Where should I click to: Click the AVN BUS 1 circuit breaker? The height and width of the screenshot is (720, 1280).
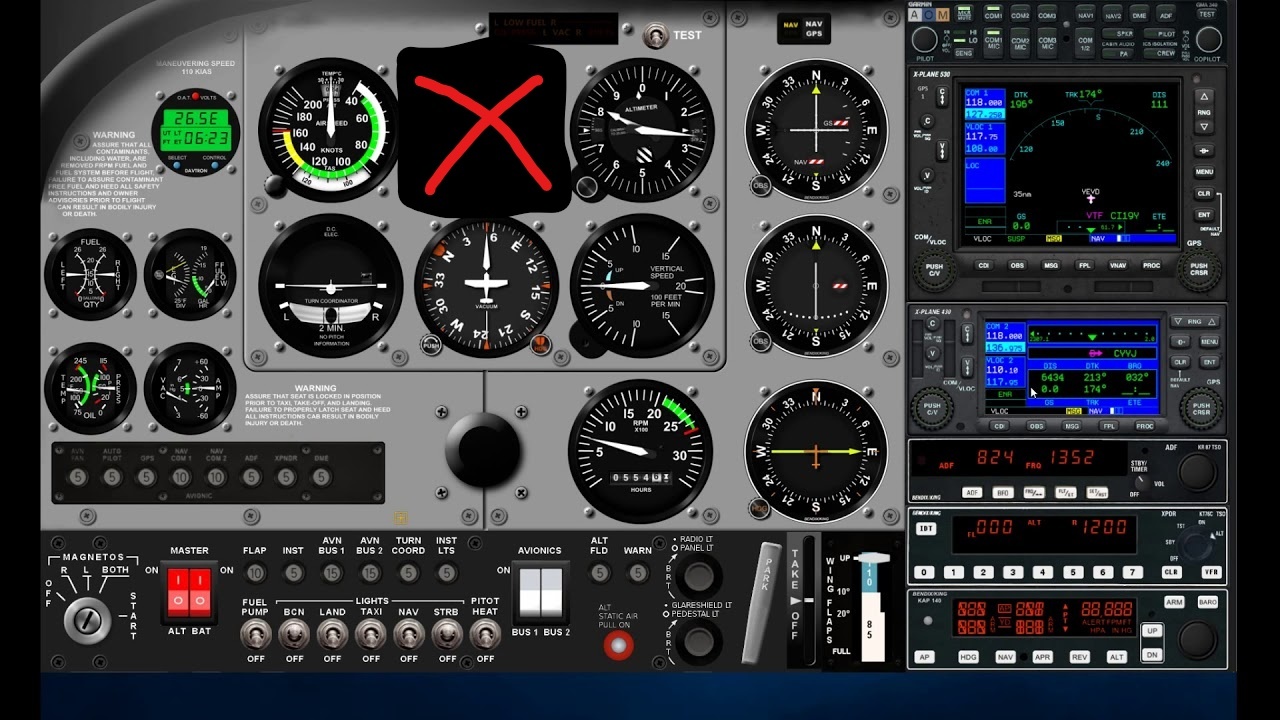(332, 573)
